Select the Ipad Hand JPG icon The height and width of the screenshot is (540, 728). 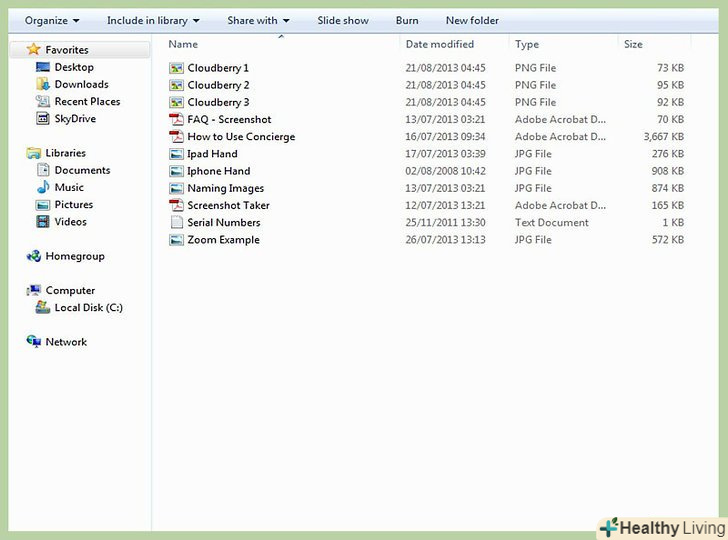[176, 154]
